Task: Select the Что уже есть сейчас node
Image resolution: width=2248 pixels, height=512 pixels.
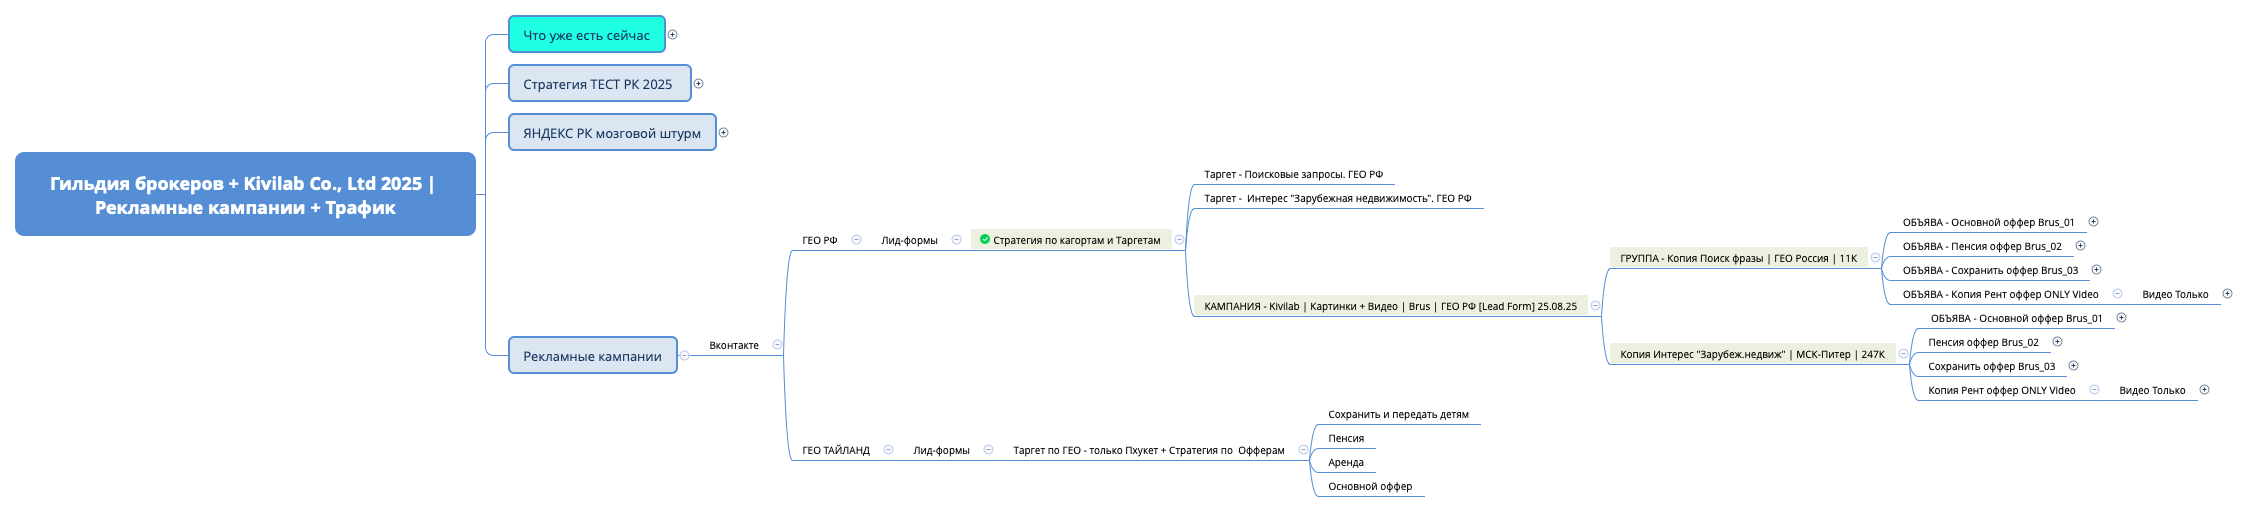Action: 587,35
